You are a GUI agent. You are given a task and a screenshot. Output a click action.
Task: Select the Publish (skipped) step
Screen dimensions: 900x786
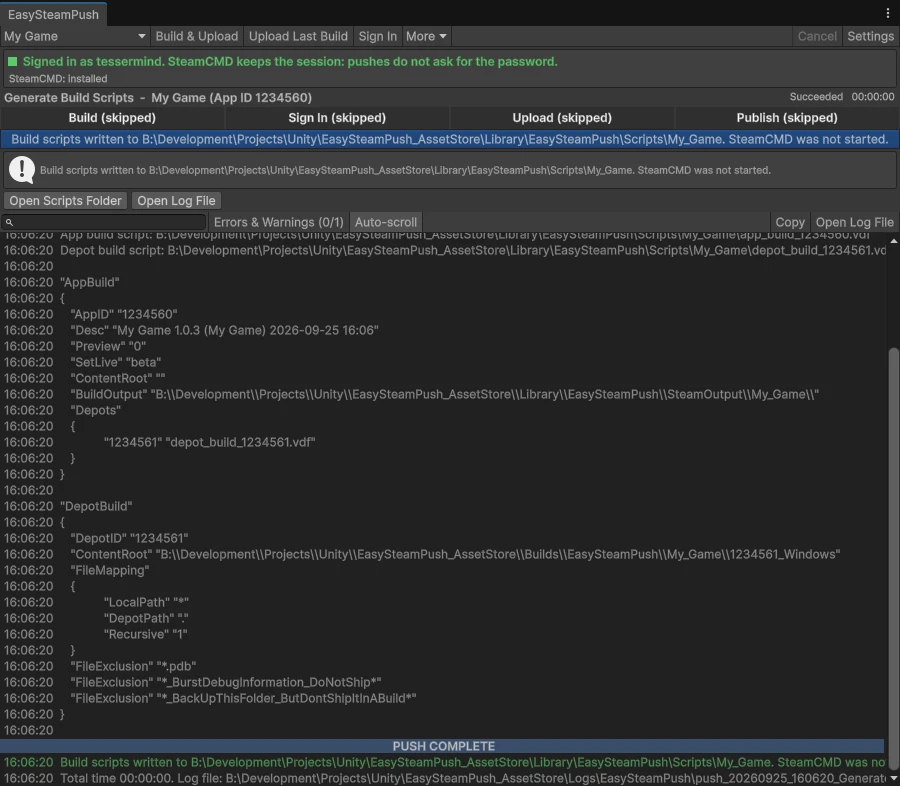point(787,118)
